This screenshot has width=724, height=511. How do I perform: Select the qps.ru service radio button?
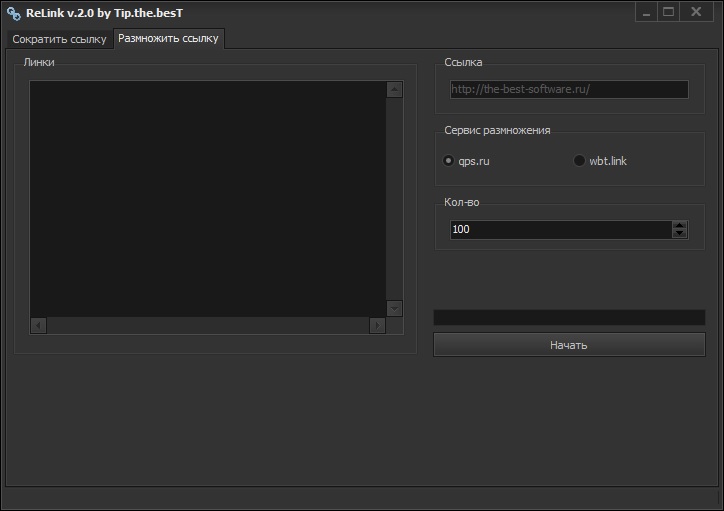[449, 161]
